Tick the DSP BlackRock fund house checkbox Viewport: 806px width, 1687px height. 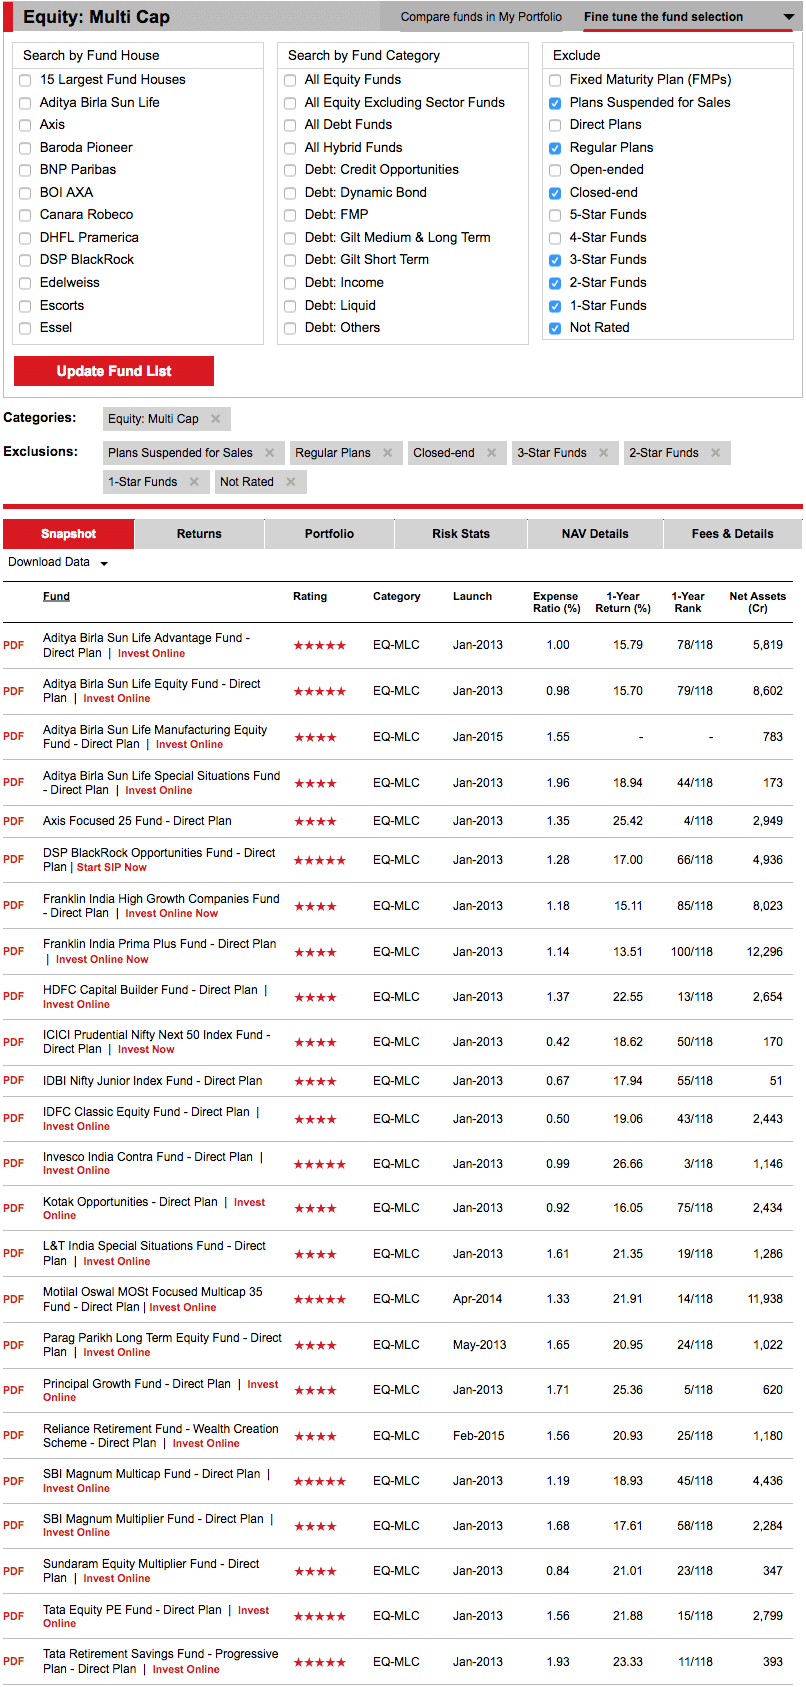coord(25,260)
